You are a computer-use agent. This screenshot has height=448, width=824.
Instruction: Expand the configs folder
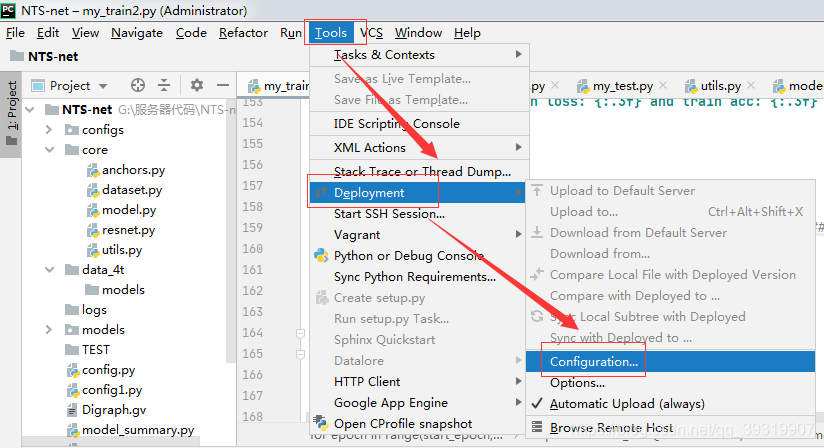50,130
